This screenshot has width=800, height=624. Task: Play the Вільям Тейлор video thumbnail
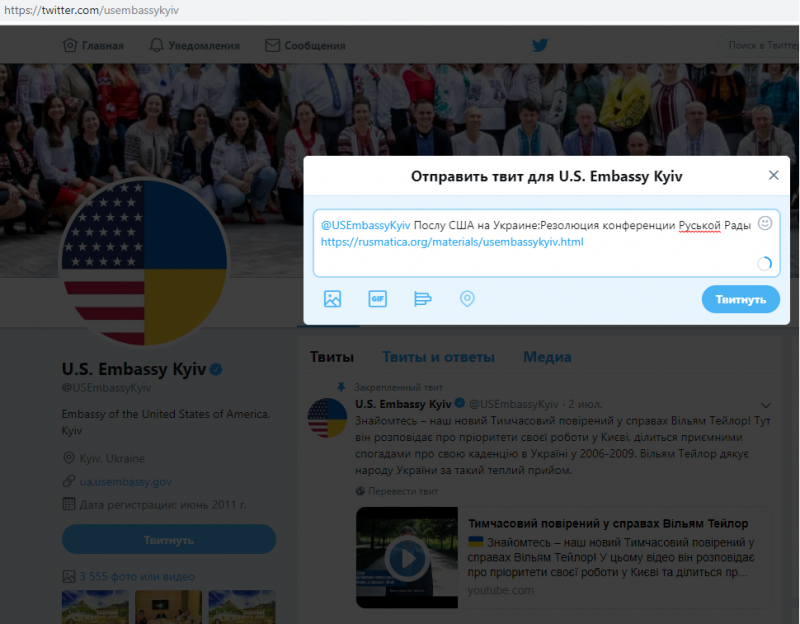tap(407, 558)
